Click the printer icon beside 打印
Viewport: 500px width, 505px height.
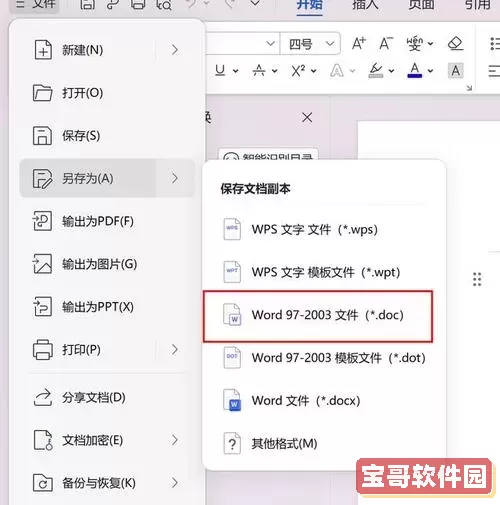(43, 349)
